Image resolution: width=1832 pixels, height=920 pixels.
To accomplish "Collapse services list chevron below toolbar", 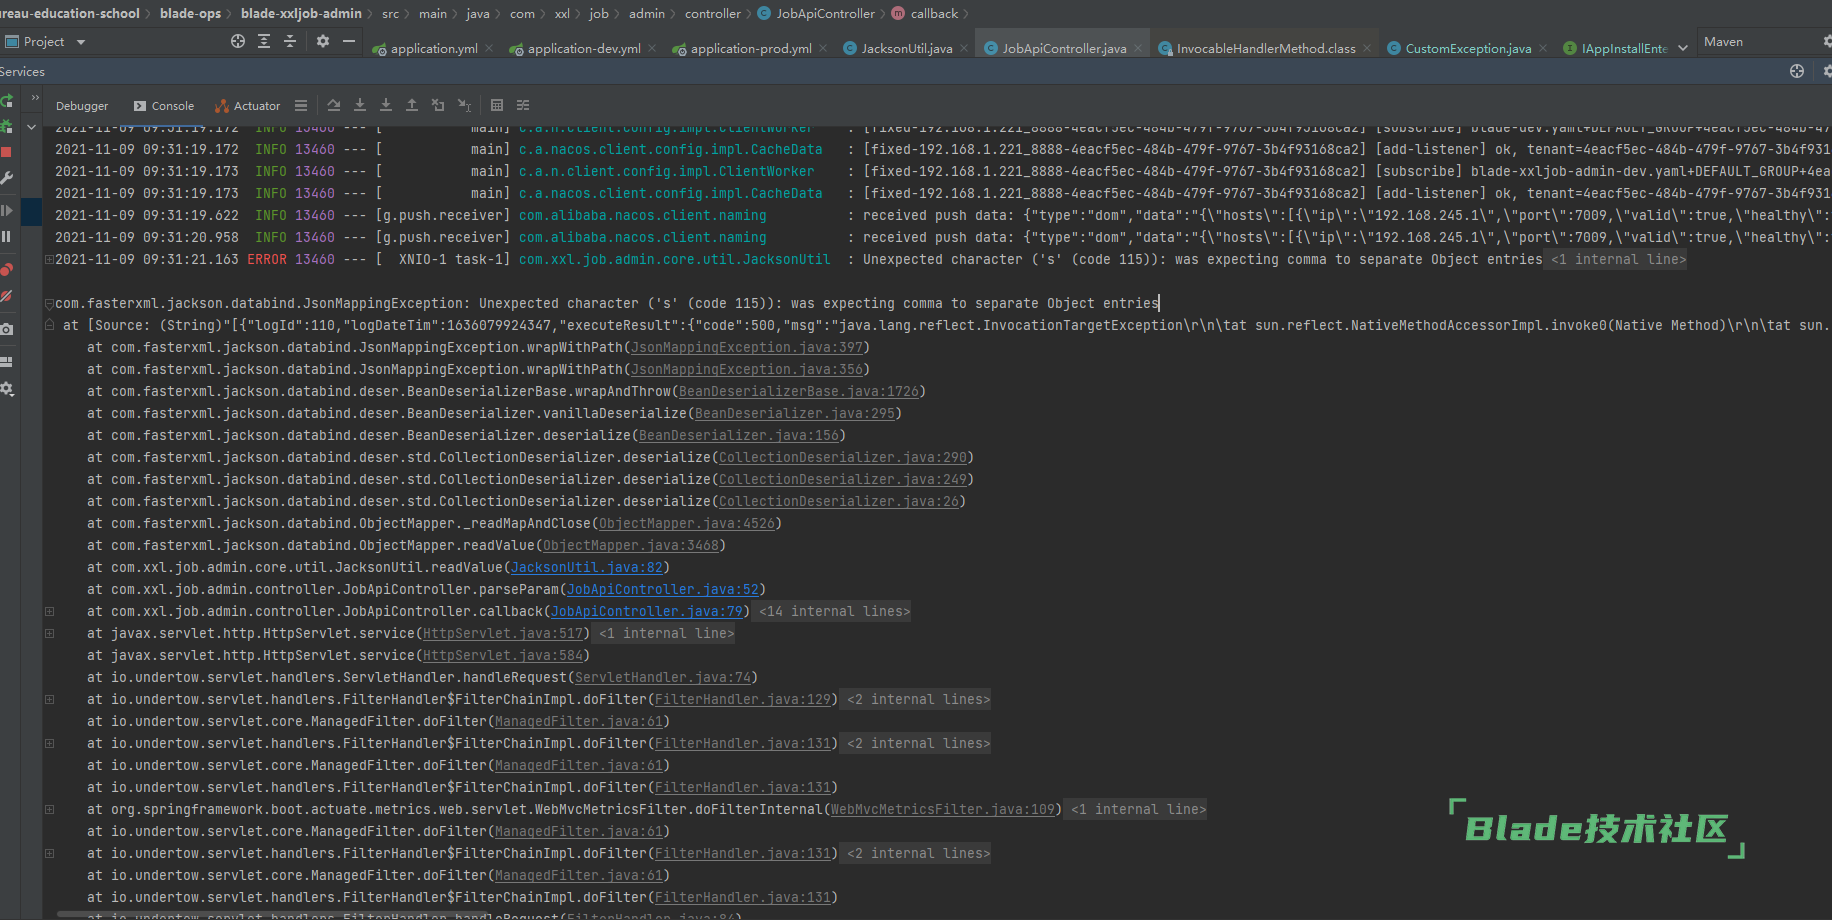I will [31, 127].
